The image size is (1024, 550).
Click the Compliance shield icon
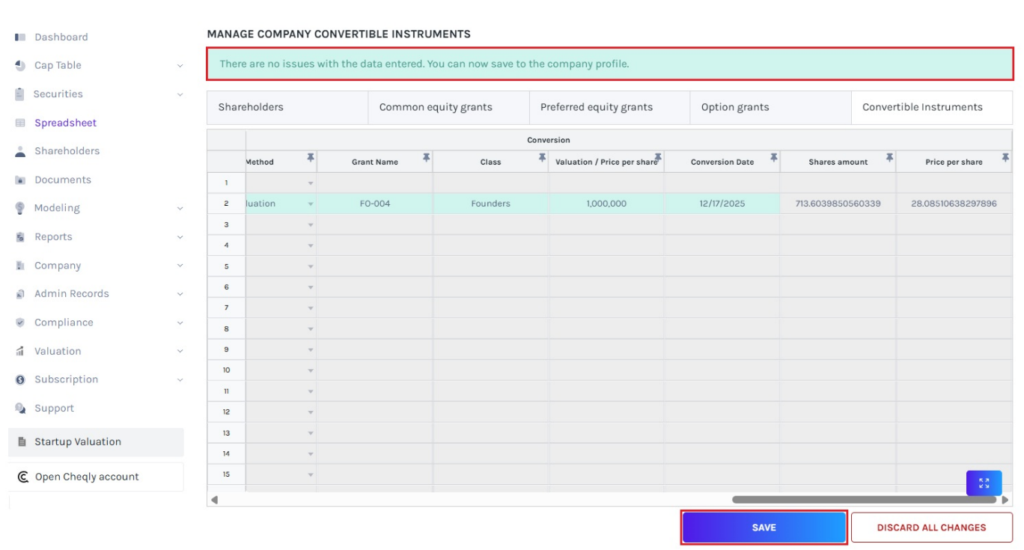click(x=20, y=323)
